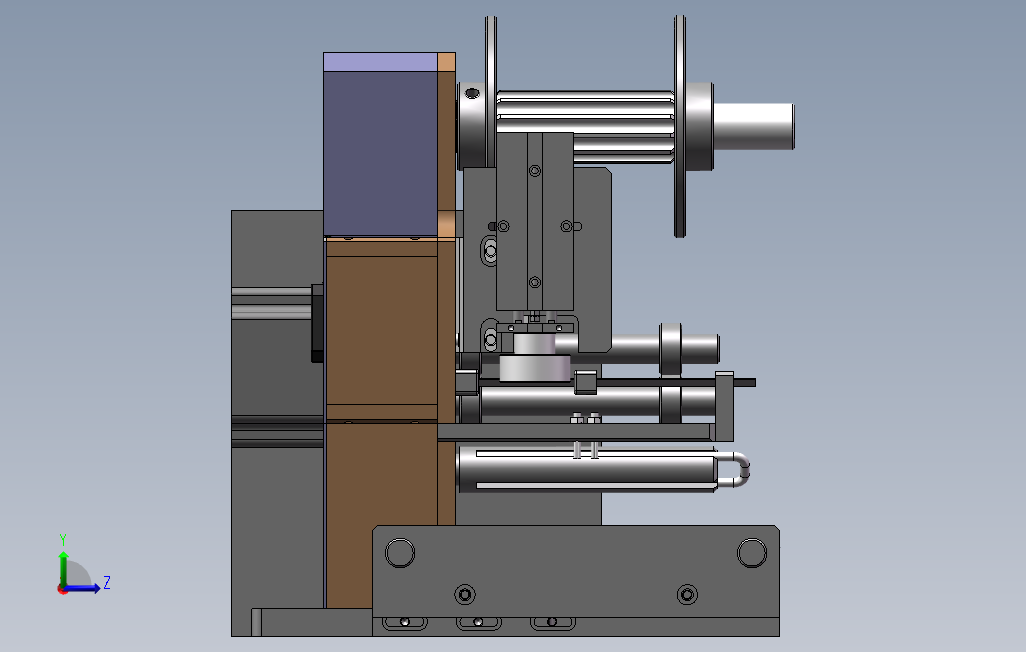This screenshot has height=652, width=1026.
Task: Select the long lower pneumatic cylinder body
Action: pos(587,469)
